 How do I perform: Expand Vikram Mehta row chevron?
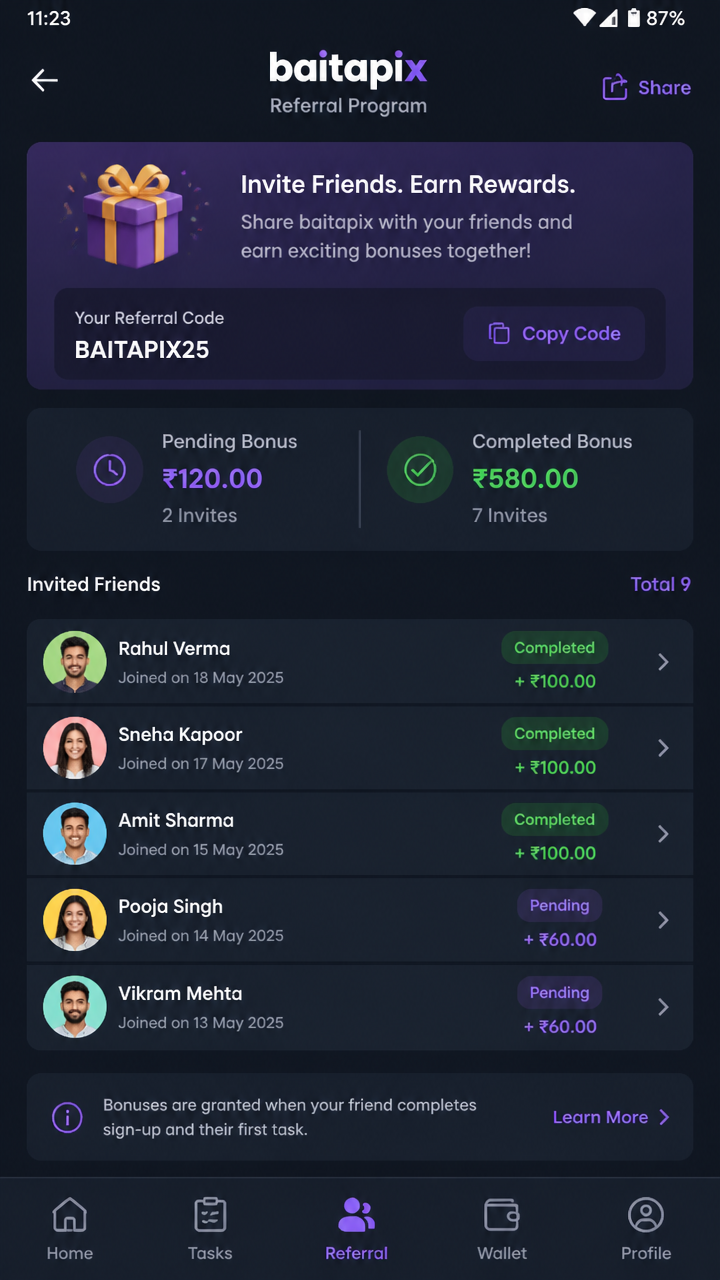(663, 1007)
